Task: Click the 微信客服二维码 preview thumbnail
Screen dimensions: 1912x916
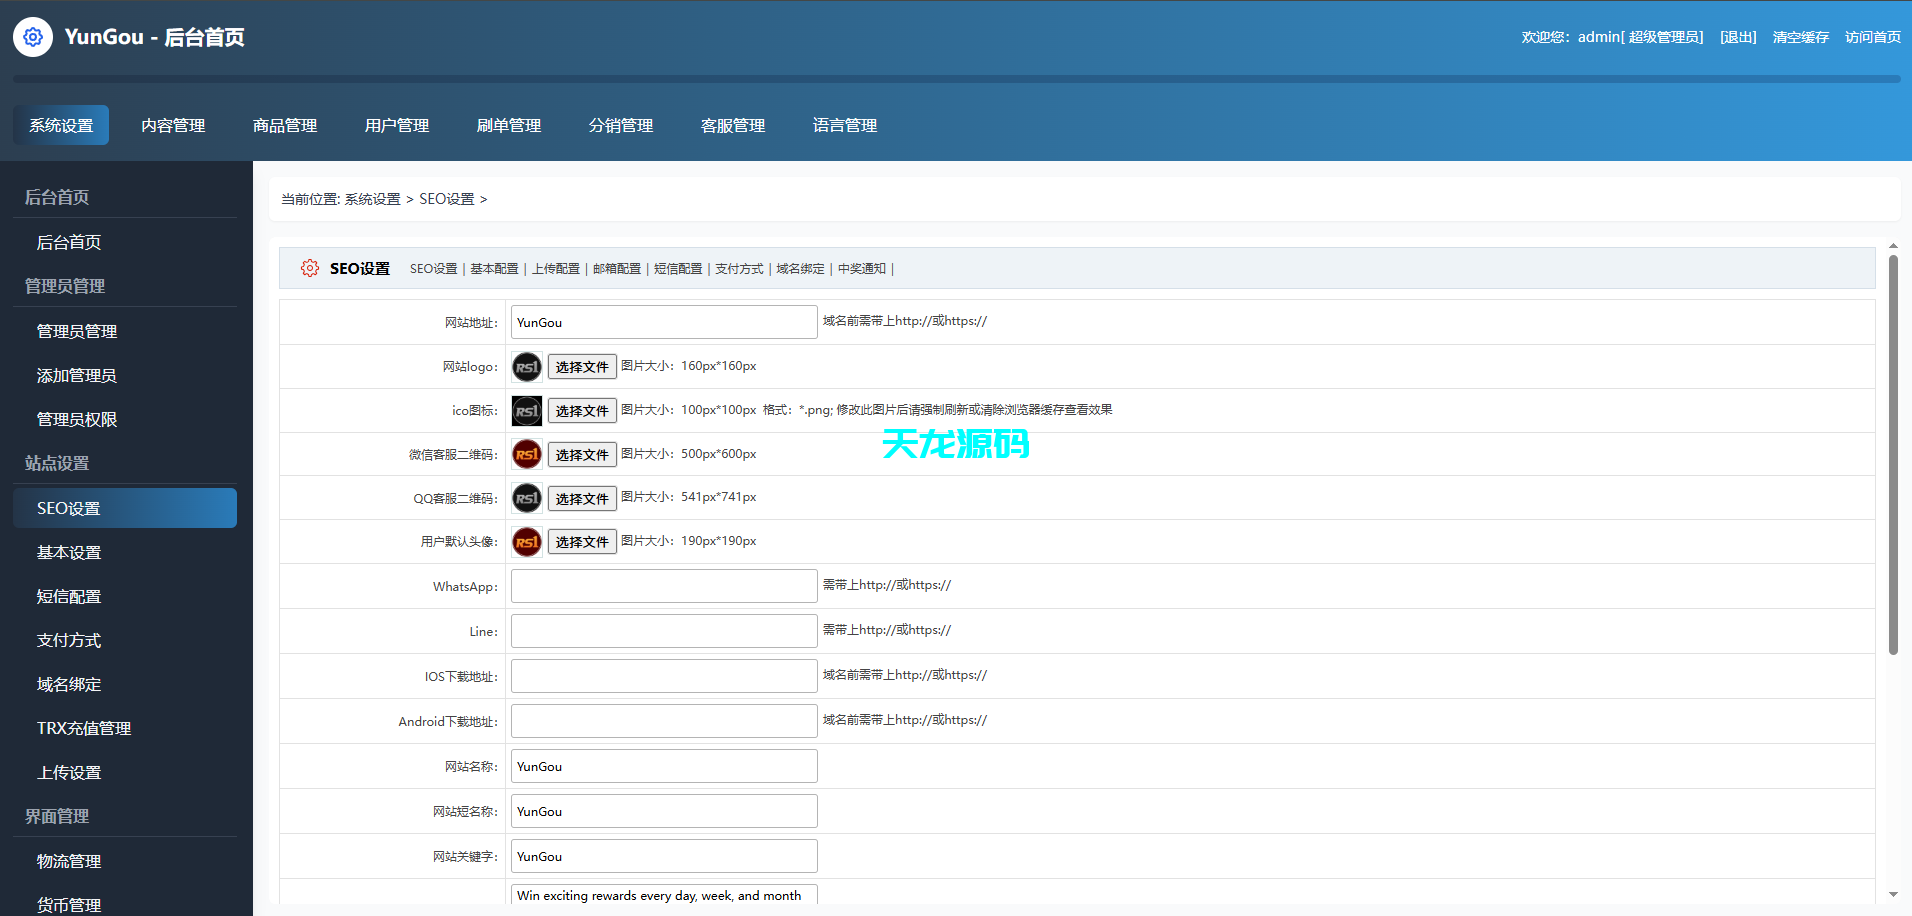Action: click(x=526, y=454)
